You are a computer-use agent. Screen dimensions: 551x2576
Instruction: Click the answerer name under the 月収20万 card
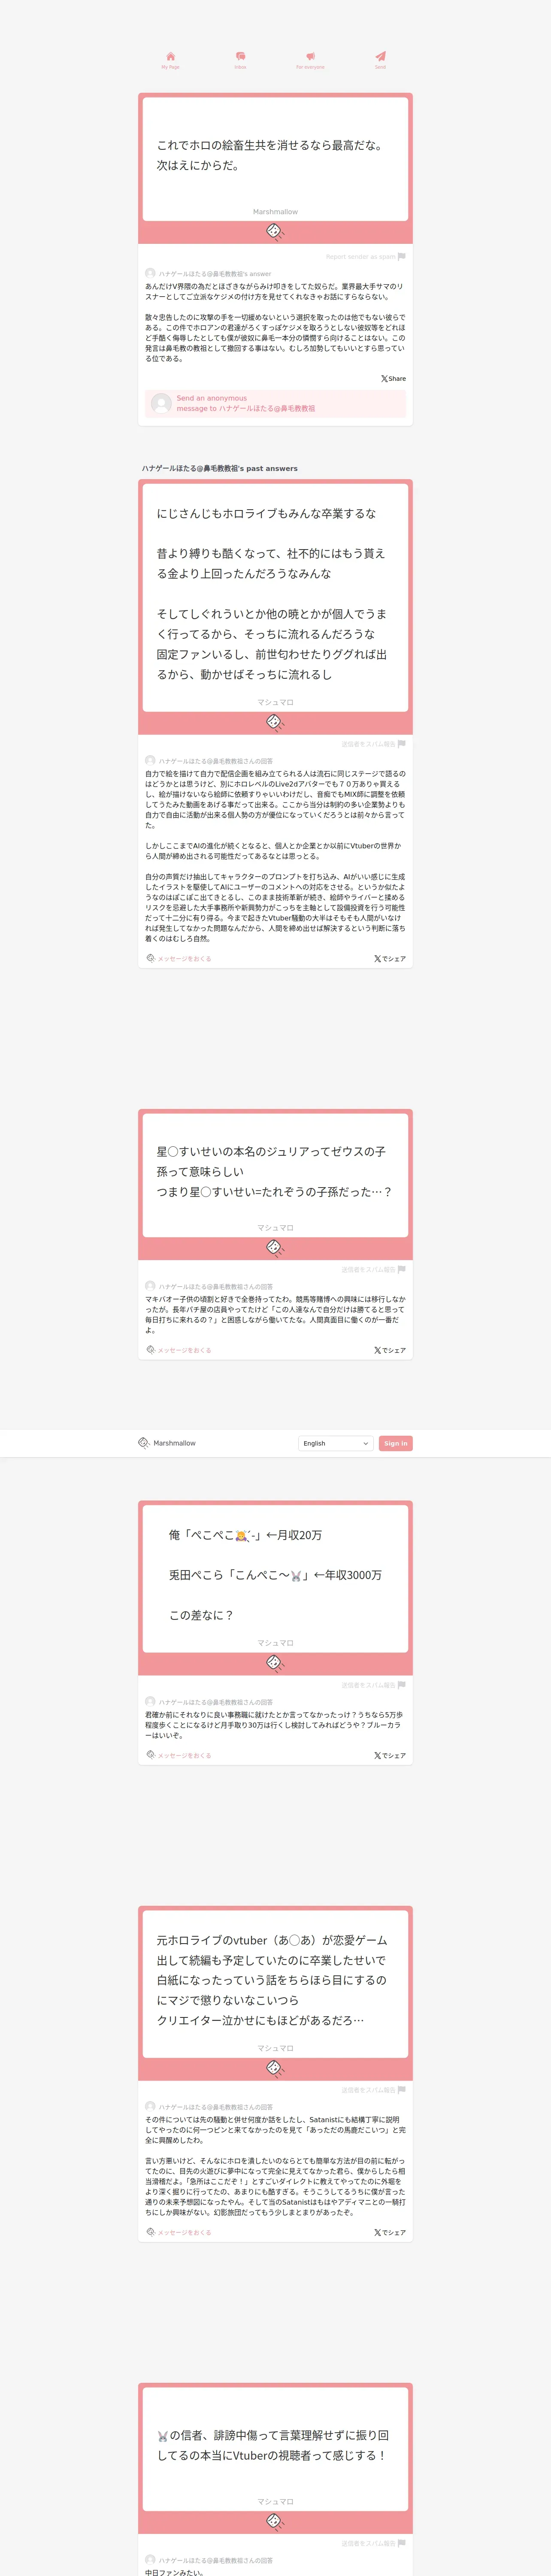pos(215,1702)
